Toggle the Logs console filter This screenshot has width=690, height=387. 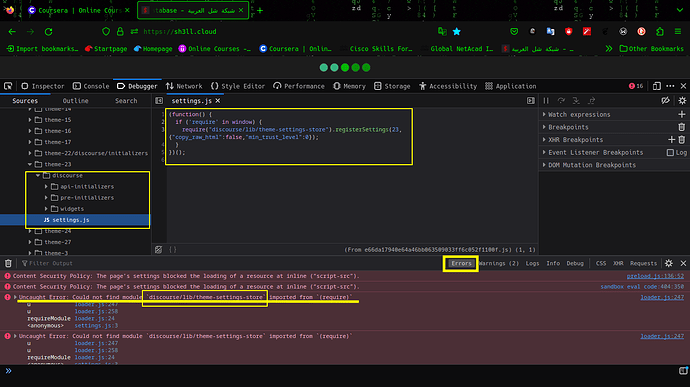point(532,263)
